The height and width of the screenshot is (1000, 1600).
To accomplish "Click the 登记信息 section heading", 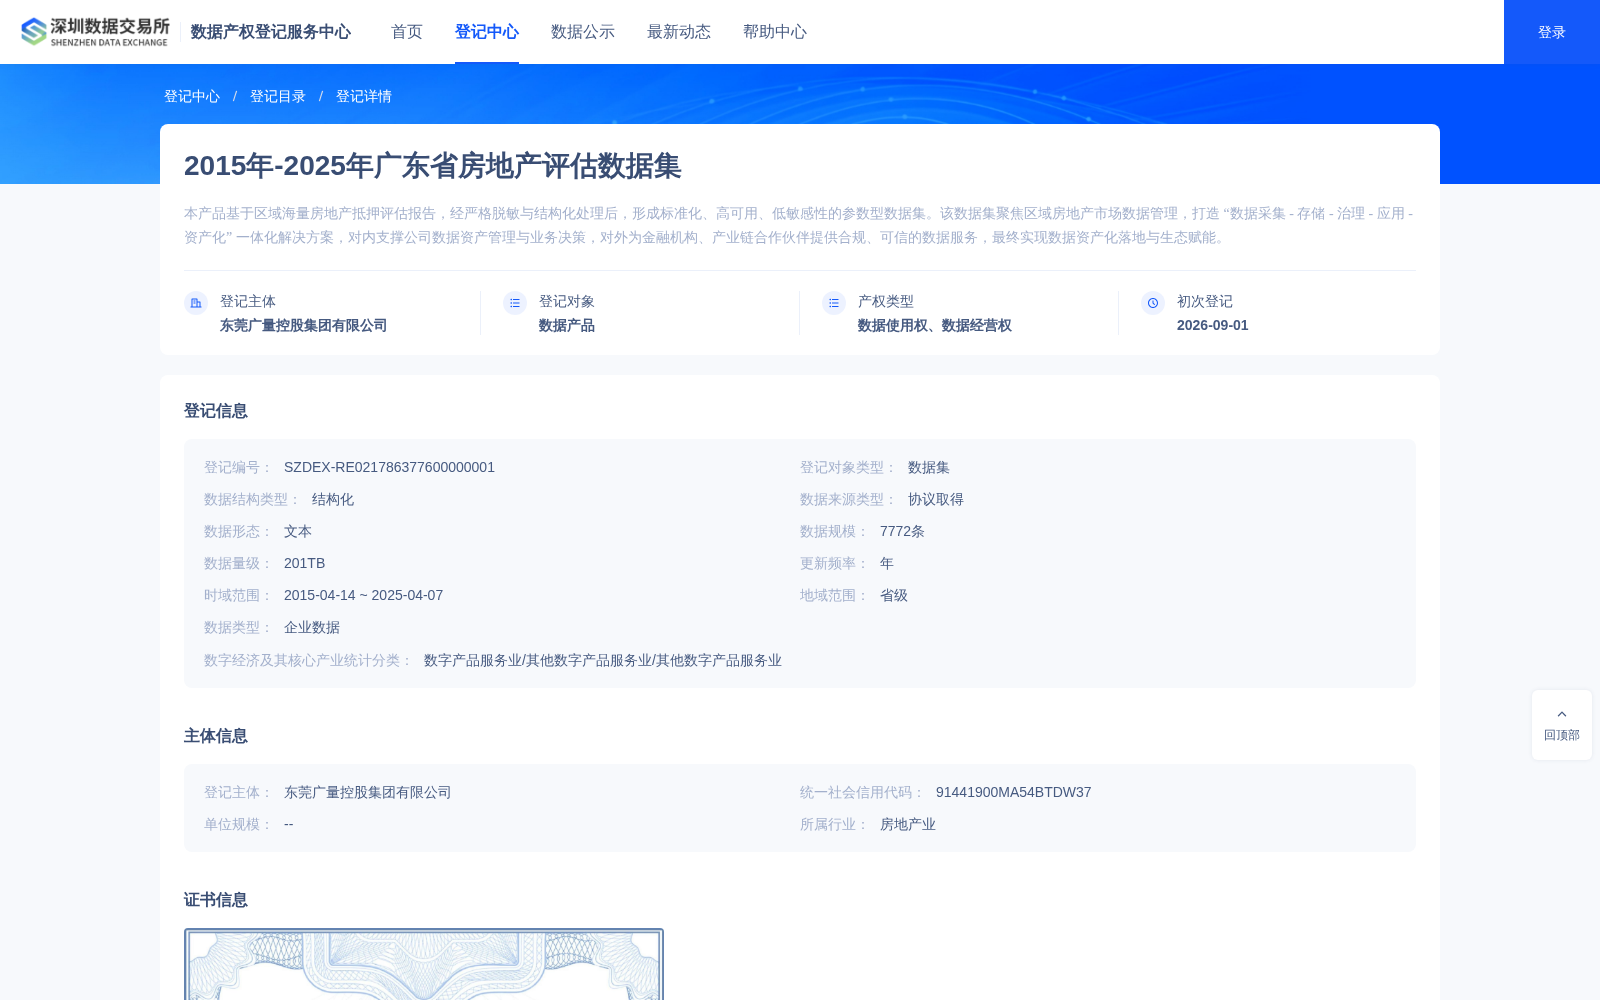I will click(x=216, y=411).
